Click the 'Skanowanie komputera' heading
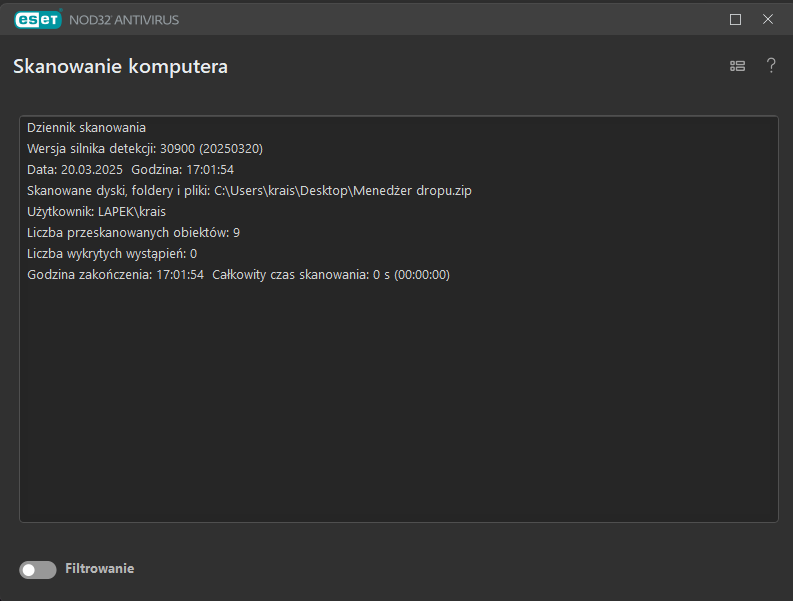Viewport: 793px width, 601px height. (120, 67)
